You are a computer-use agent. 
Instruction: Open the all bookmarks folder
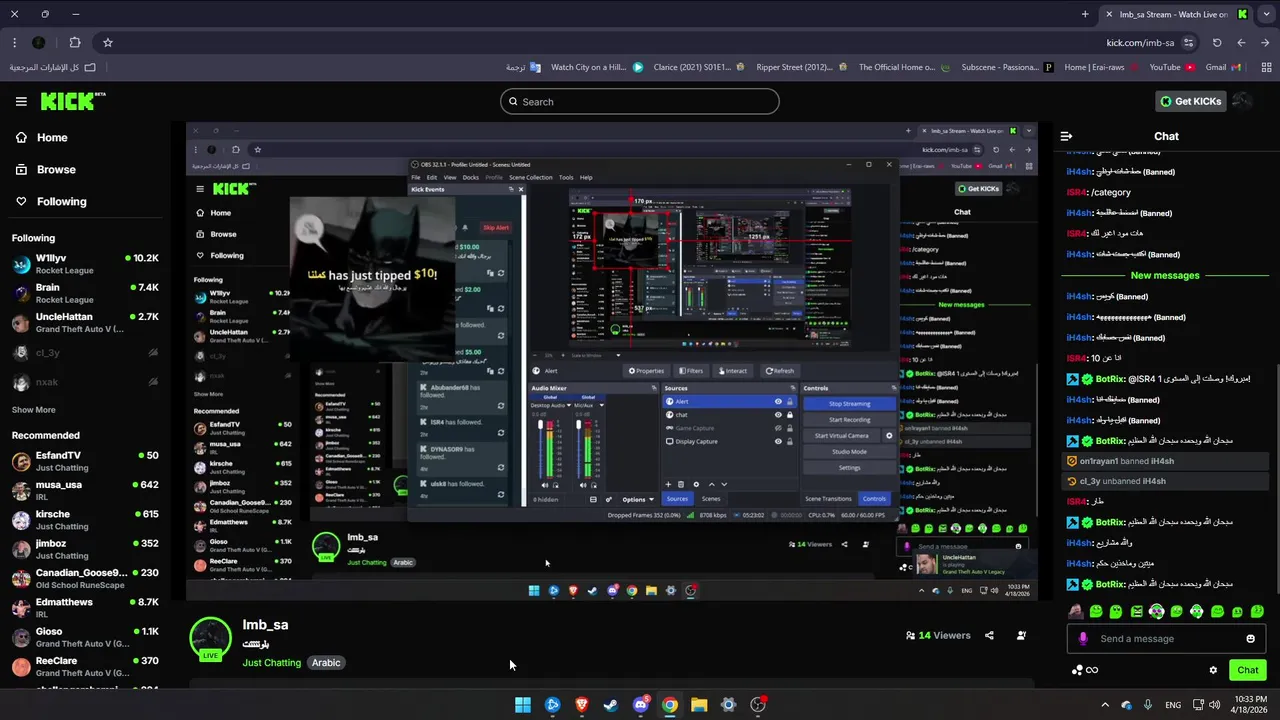[x=53, y=67]
